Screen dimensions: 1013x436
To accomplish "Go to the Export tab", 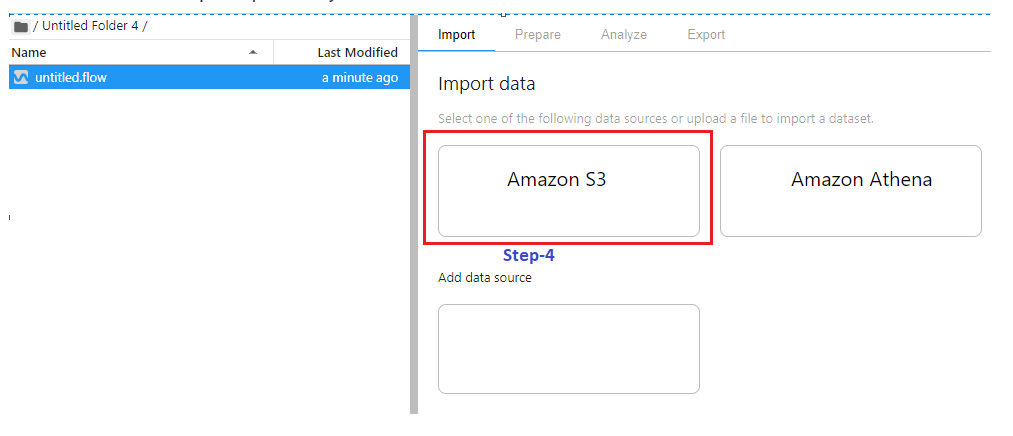I will [706, 35].
